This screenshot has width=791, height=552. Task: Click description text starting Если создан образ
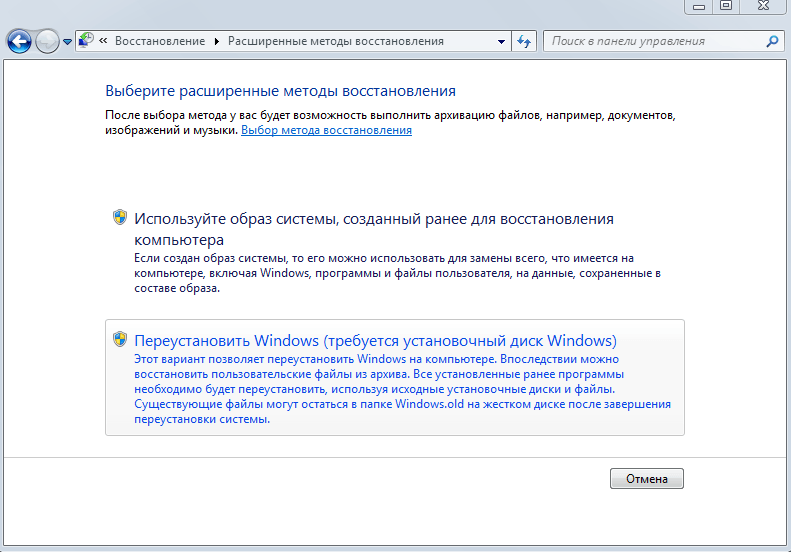(398, 273)
